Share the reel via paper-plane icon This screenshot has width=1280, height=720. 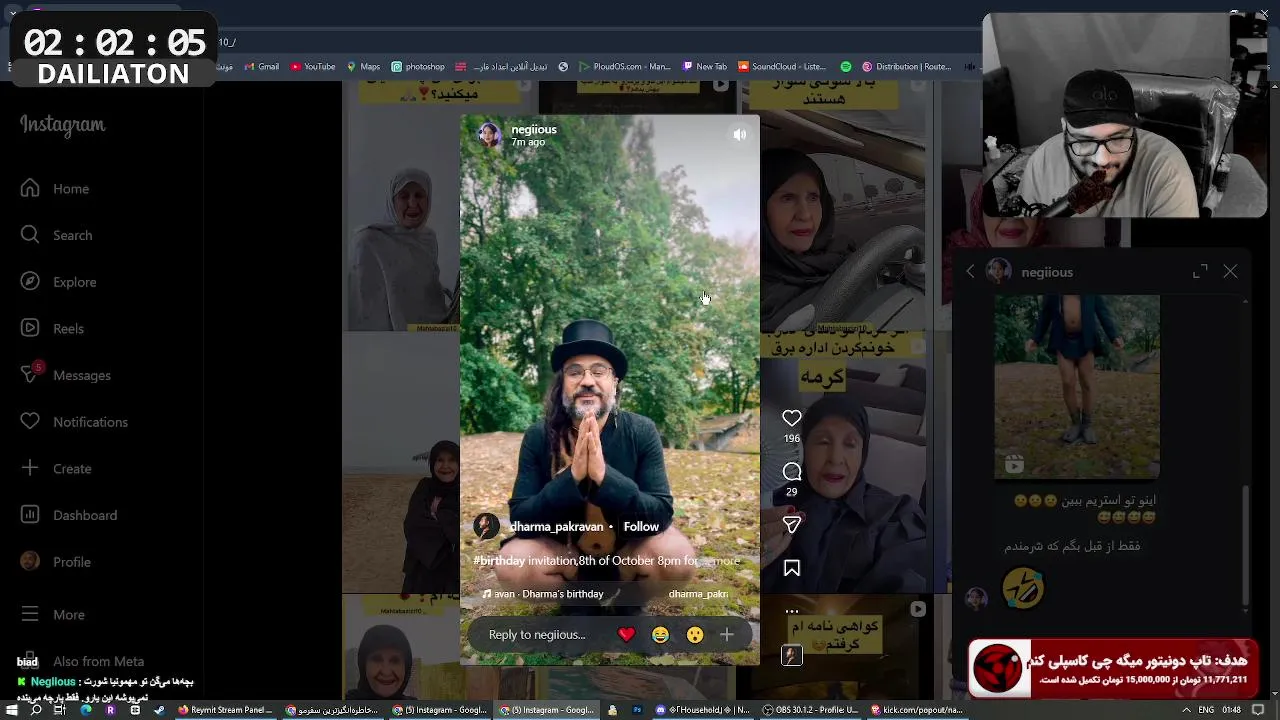coord(792,524)
